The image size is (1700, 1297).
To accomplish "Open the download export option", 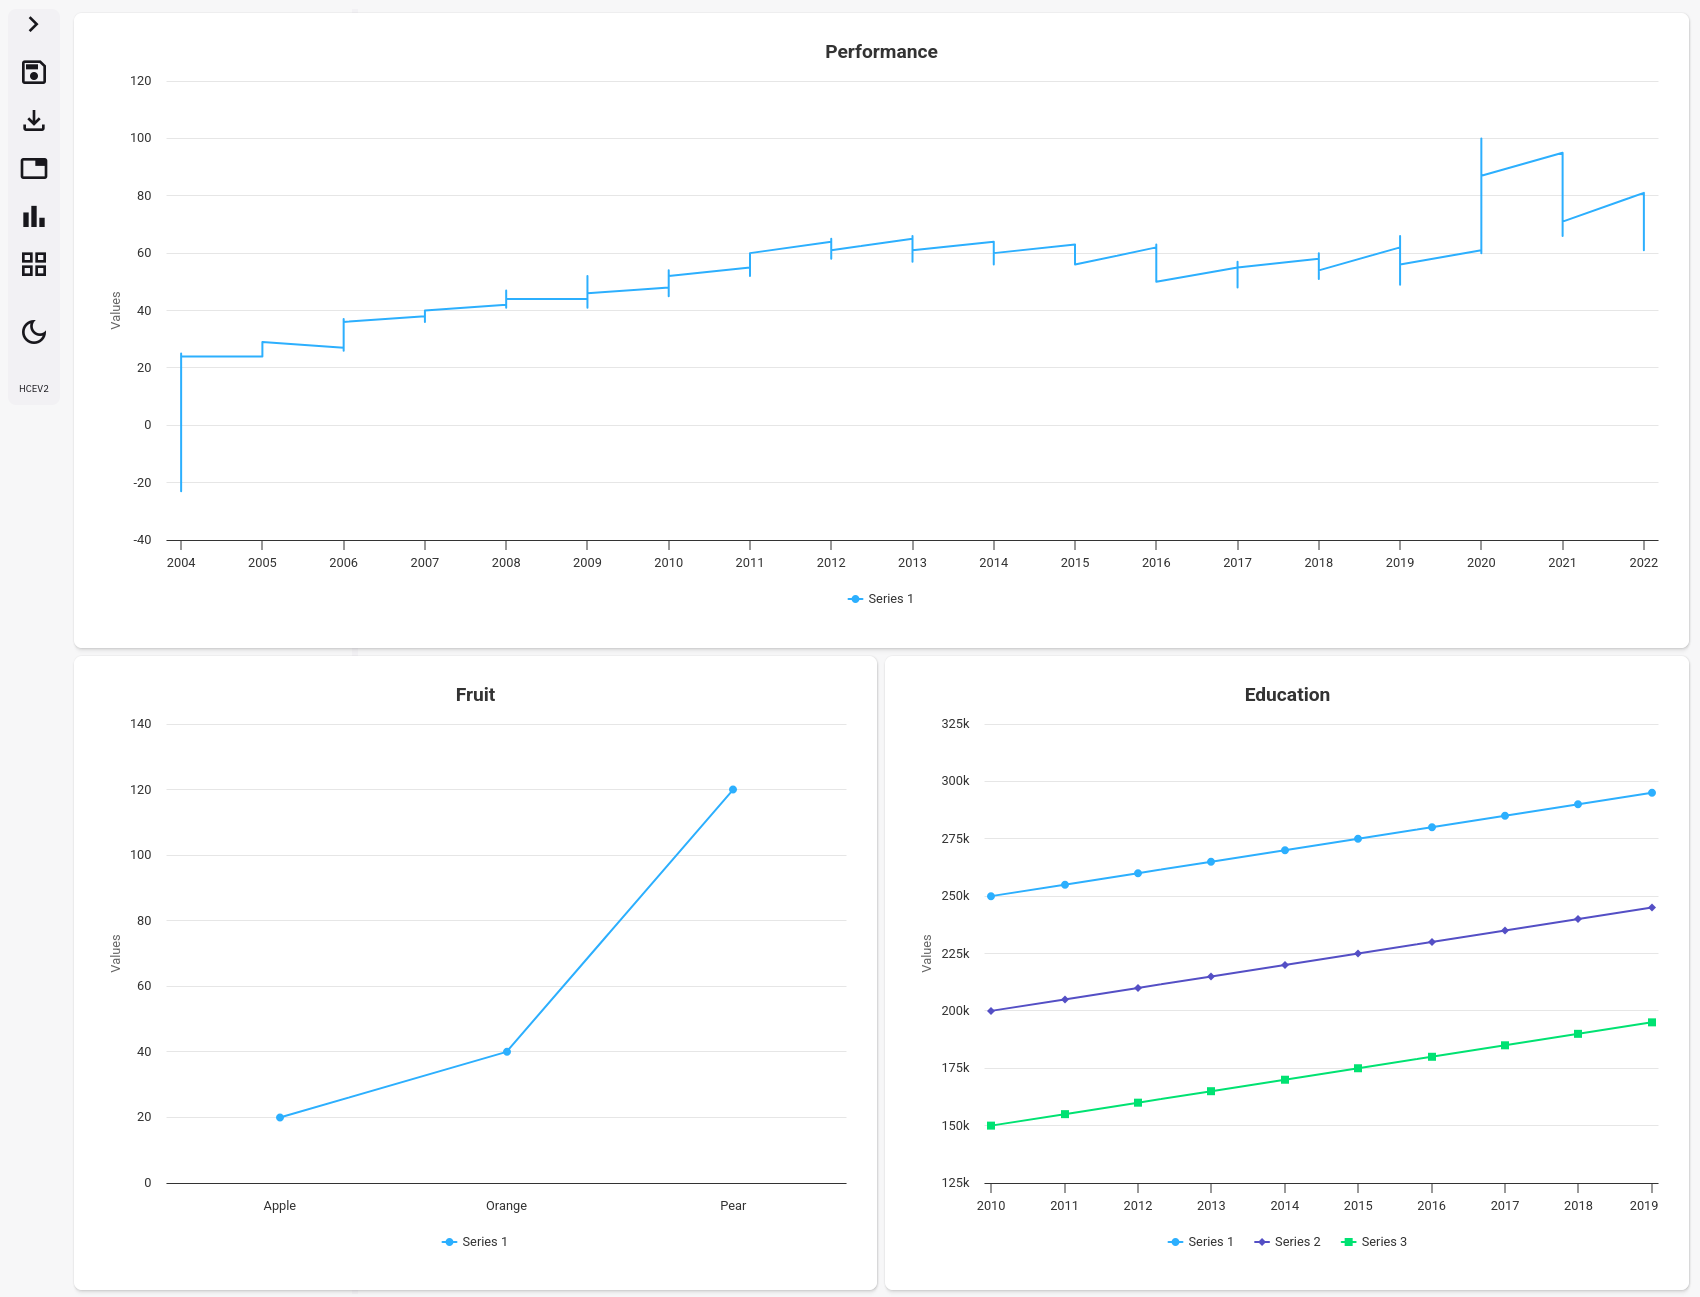I will click(x=34, y=120).
